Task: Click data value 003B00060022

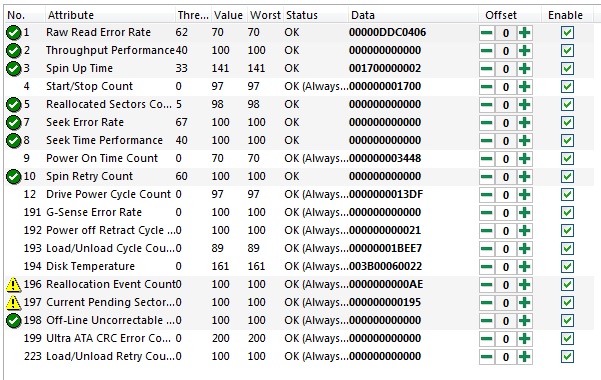Action: tap(385, 266)
